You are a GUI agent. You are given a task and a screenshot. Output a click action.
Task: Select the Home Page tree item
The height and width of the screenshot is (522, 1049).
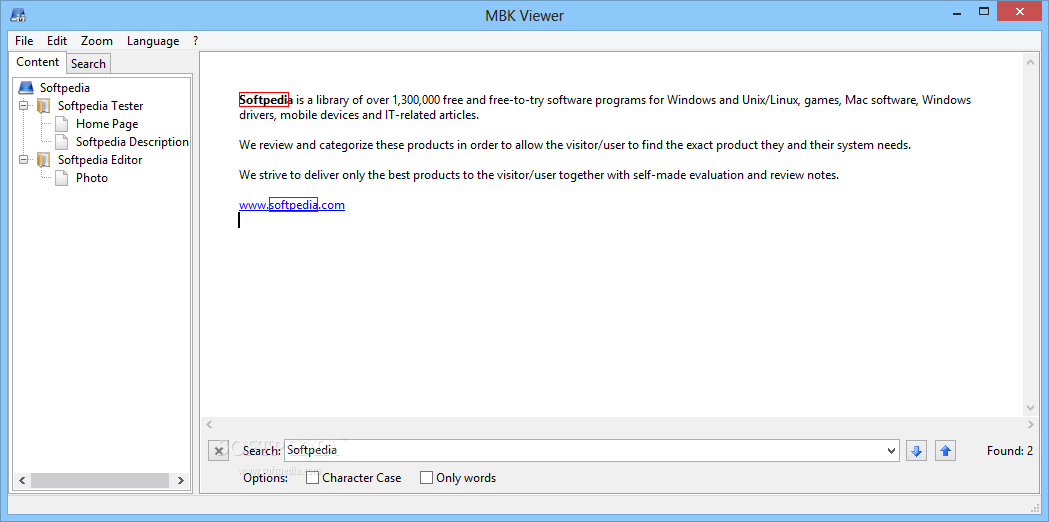[107, 124]
